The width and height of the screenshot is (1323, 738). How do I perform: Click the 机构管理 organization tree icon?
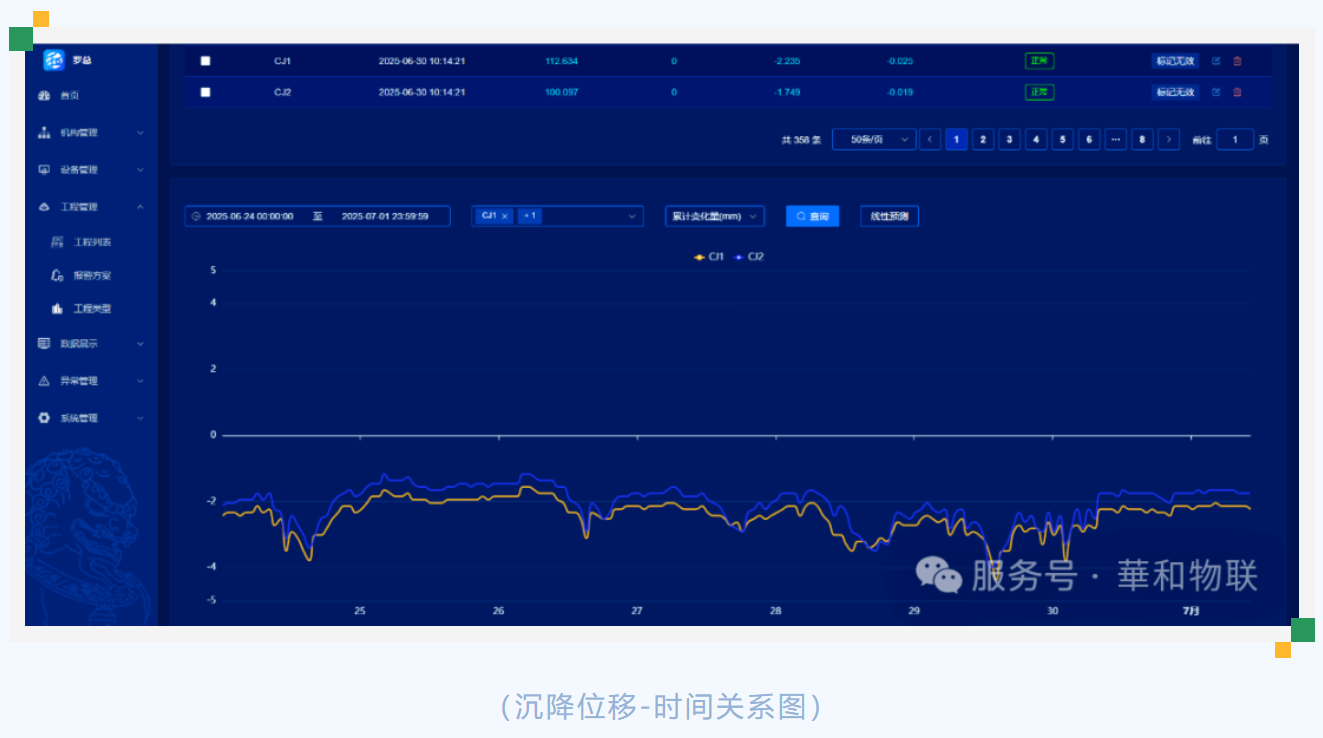(43, 132)
